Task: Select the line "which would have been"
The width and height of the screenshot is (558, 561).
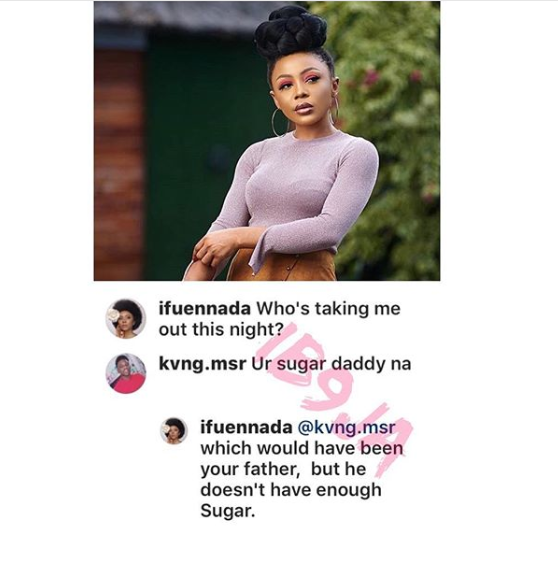Action: (x=302, y=448)
